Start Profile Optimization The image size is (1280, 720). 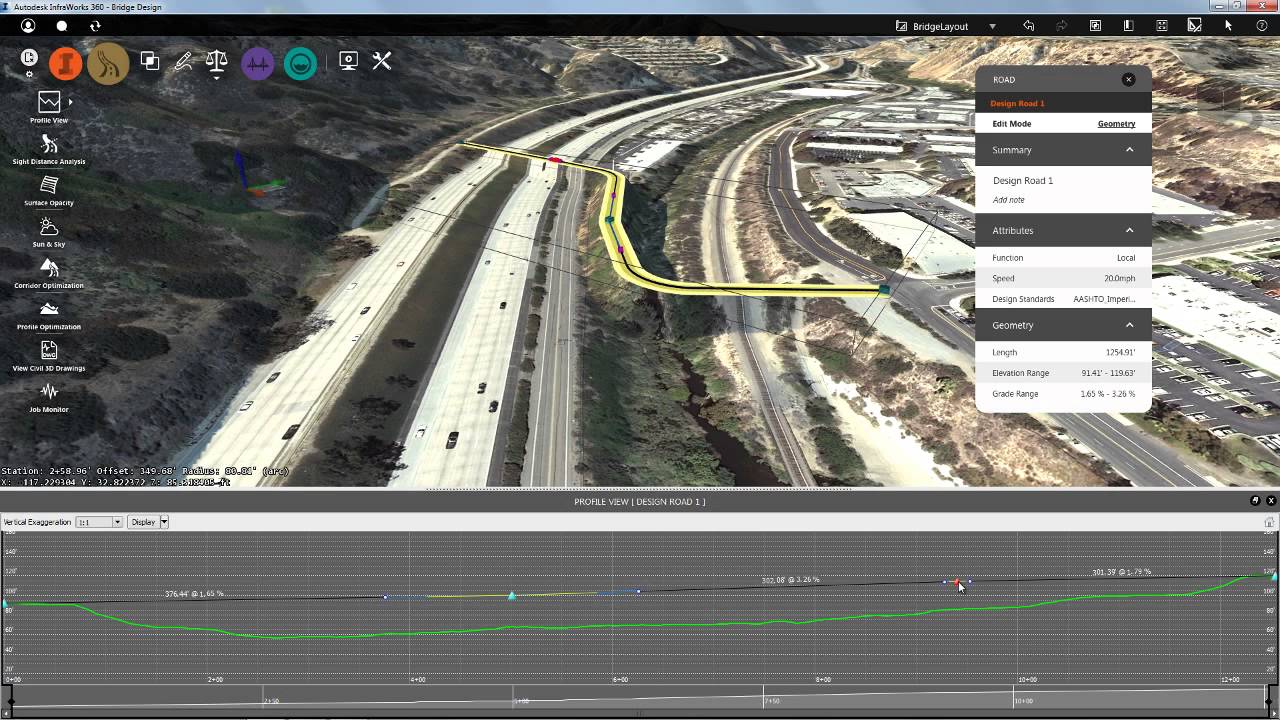[49, 314]
